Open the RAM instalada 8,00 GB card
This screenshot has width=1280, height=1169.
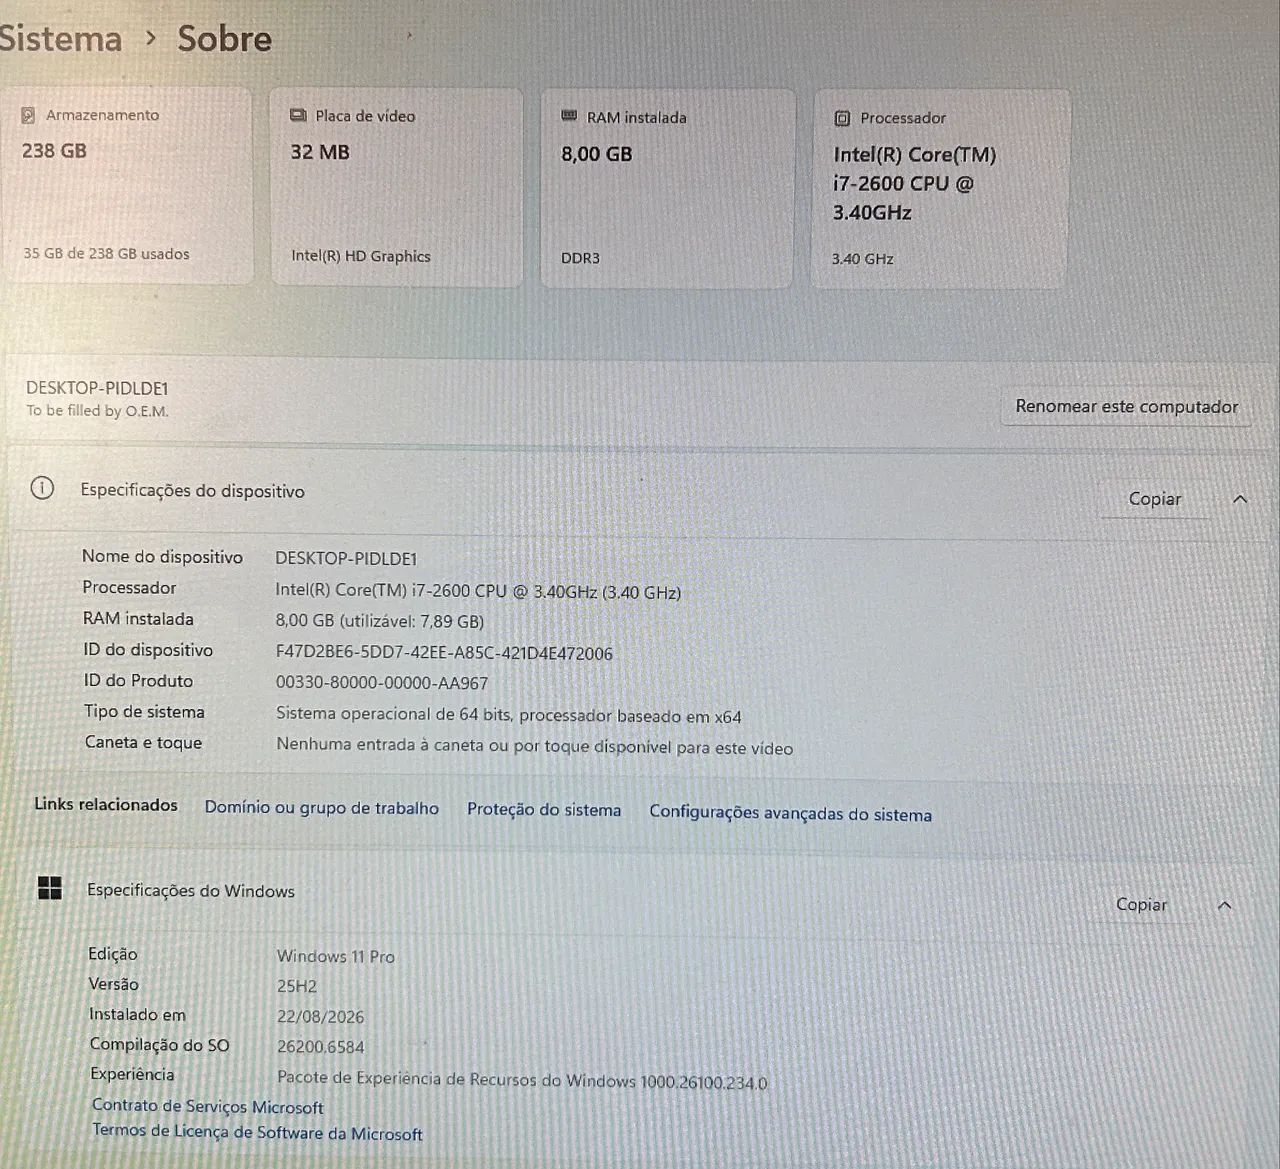click(x=668, y=189)
